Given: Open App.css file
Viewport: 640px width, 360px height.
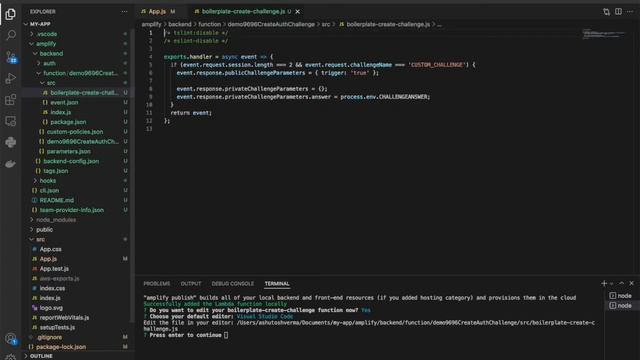Looking at the screenshot, I should coord(51,249).
